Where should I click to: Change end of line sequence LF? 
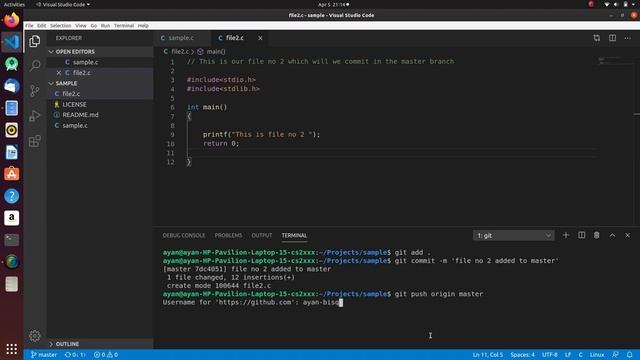click(568, 355)
